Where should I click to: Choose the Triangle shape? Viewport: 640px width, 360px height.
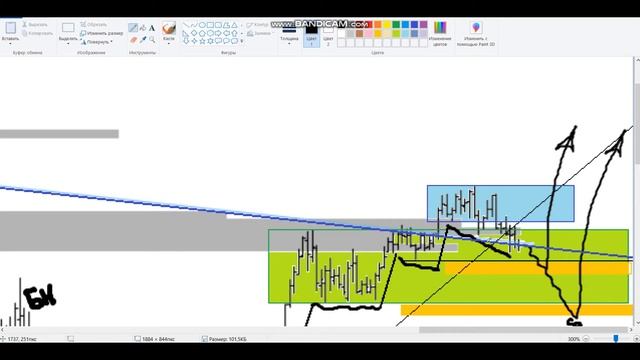pyautogui.click(x=234, y=25)
